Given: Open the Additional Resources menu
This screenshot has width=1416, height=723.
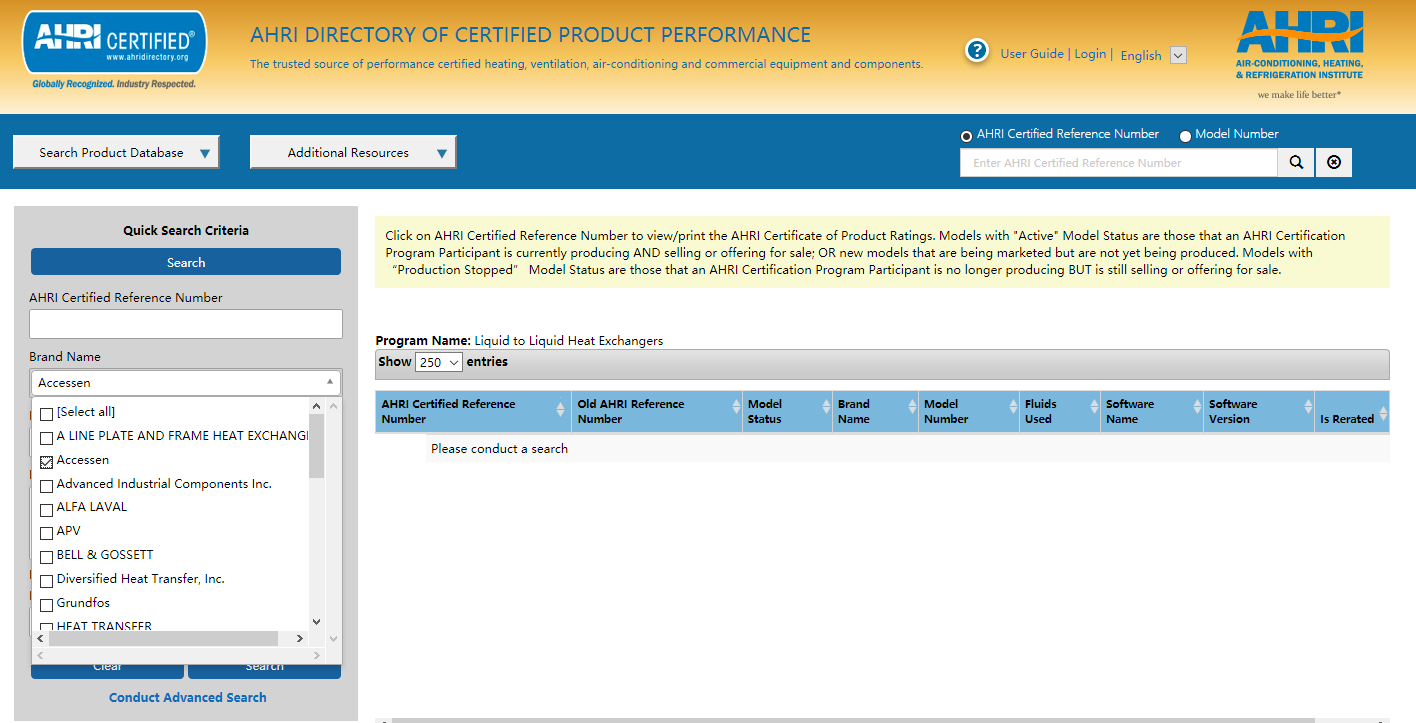Looking at the screenshot, I should tap(353, 153).
